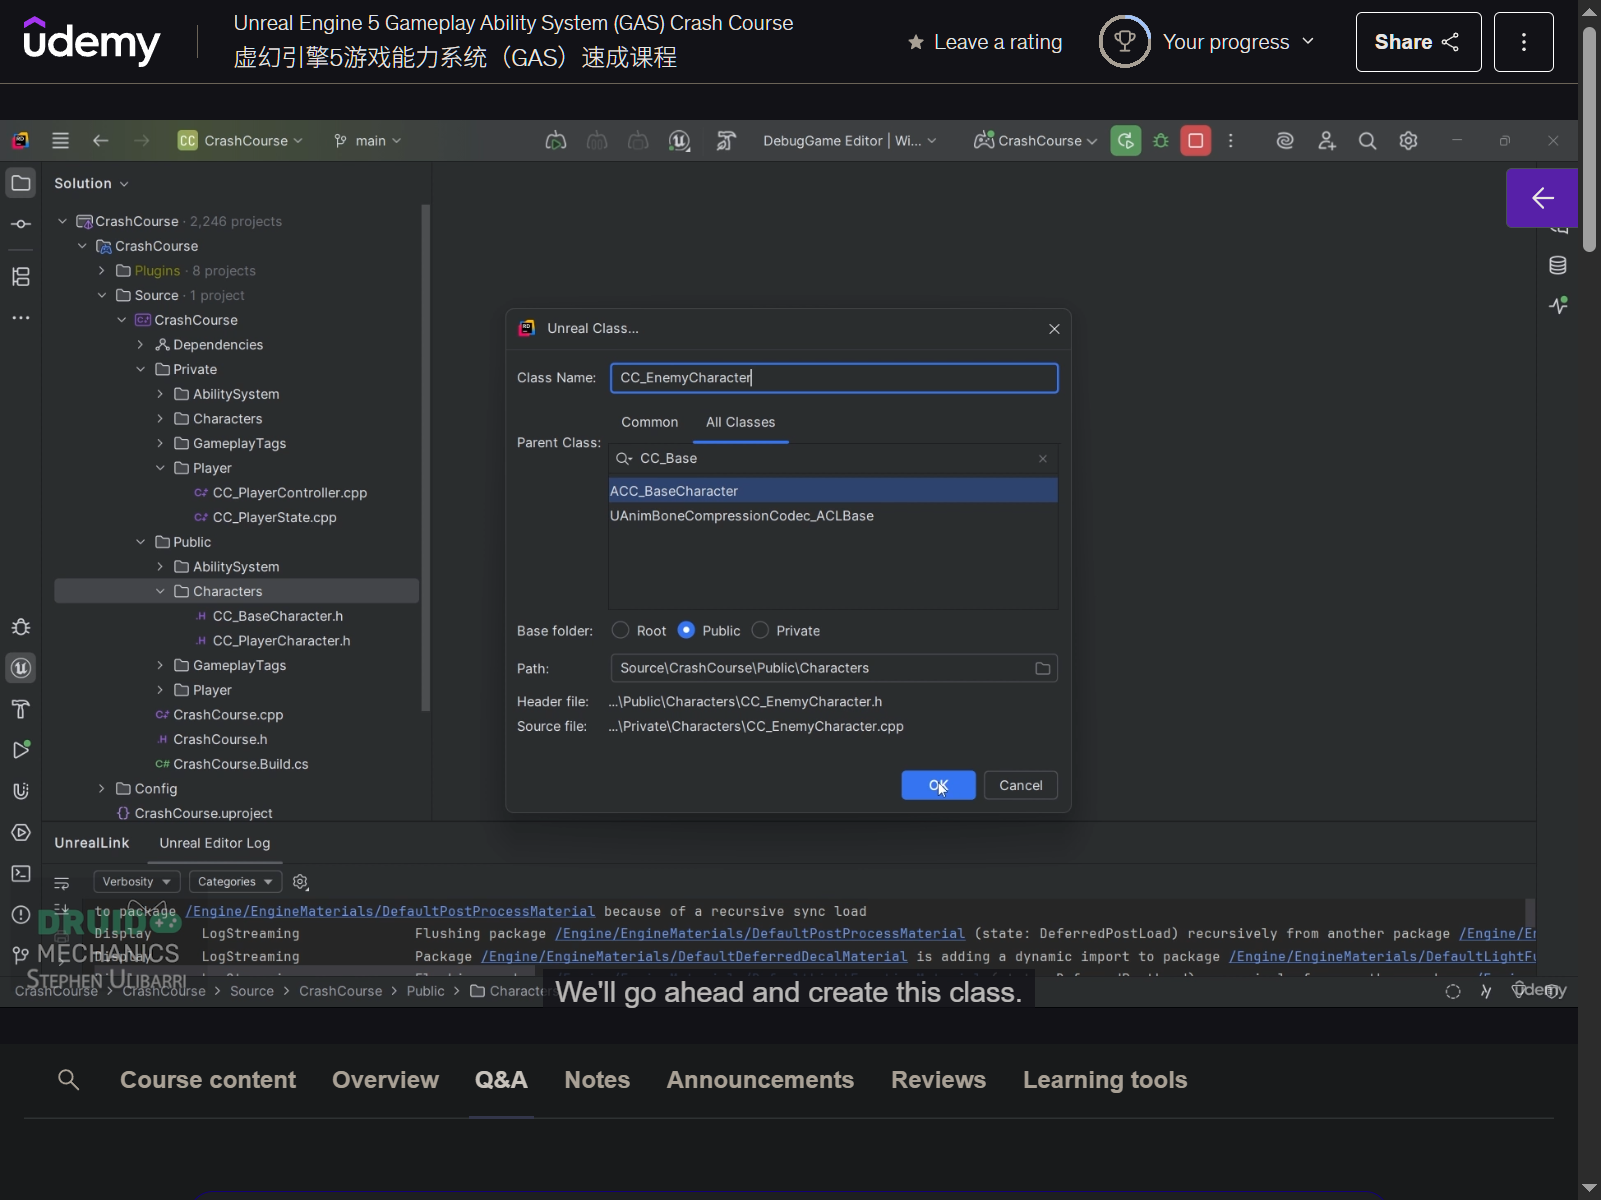Image resolution: width=1601 pixels, height=1200 pixels.
Task: Open the Rider main hamburger menu
Action: (x=61, y=141)
